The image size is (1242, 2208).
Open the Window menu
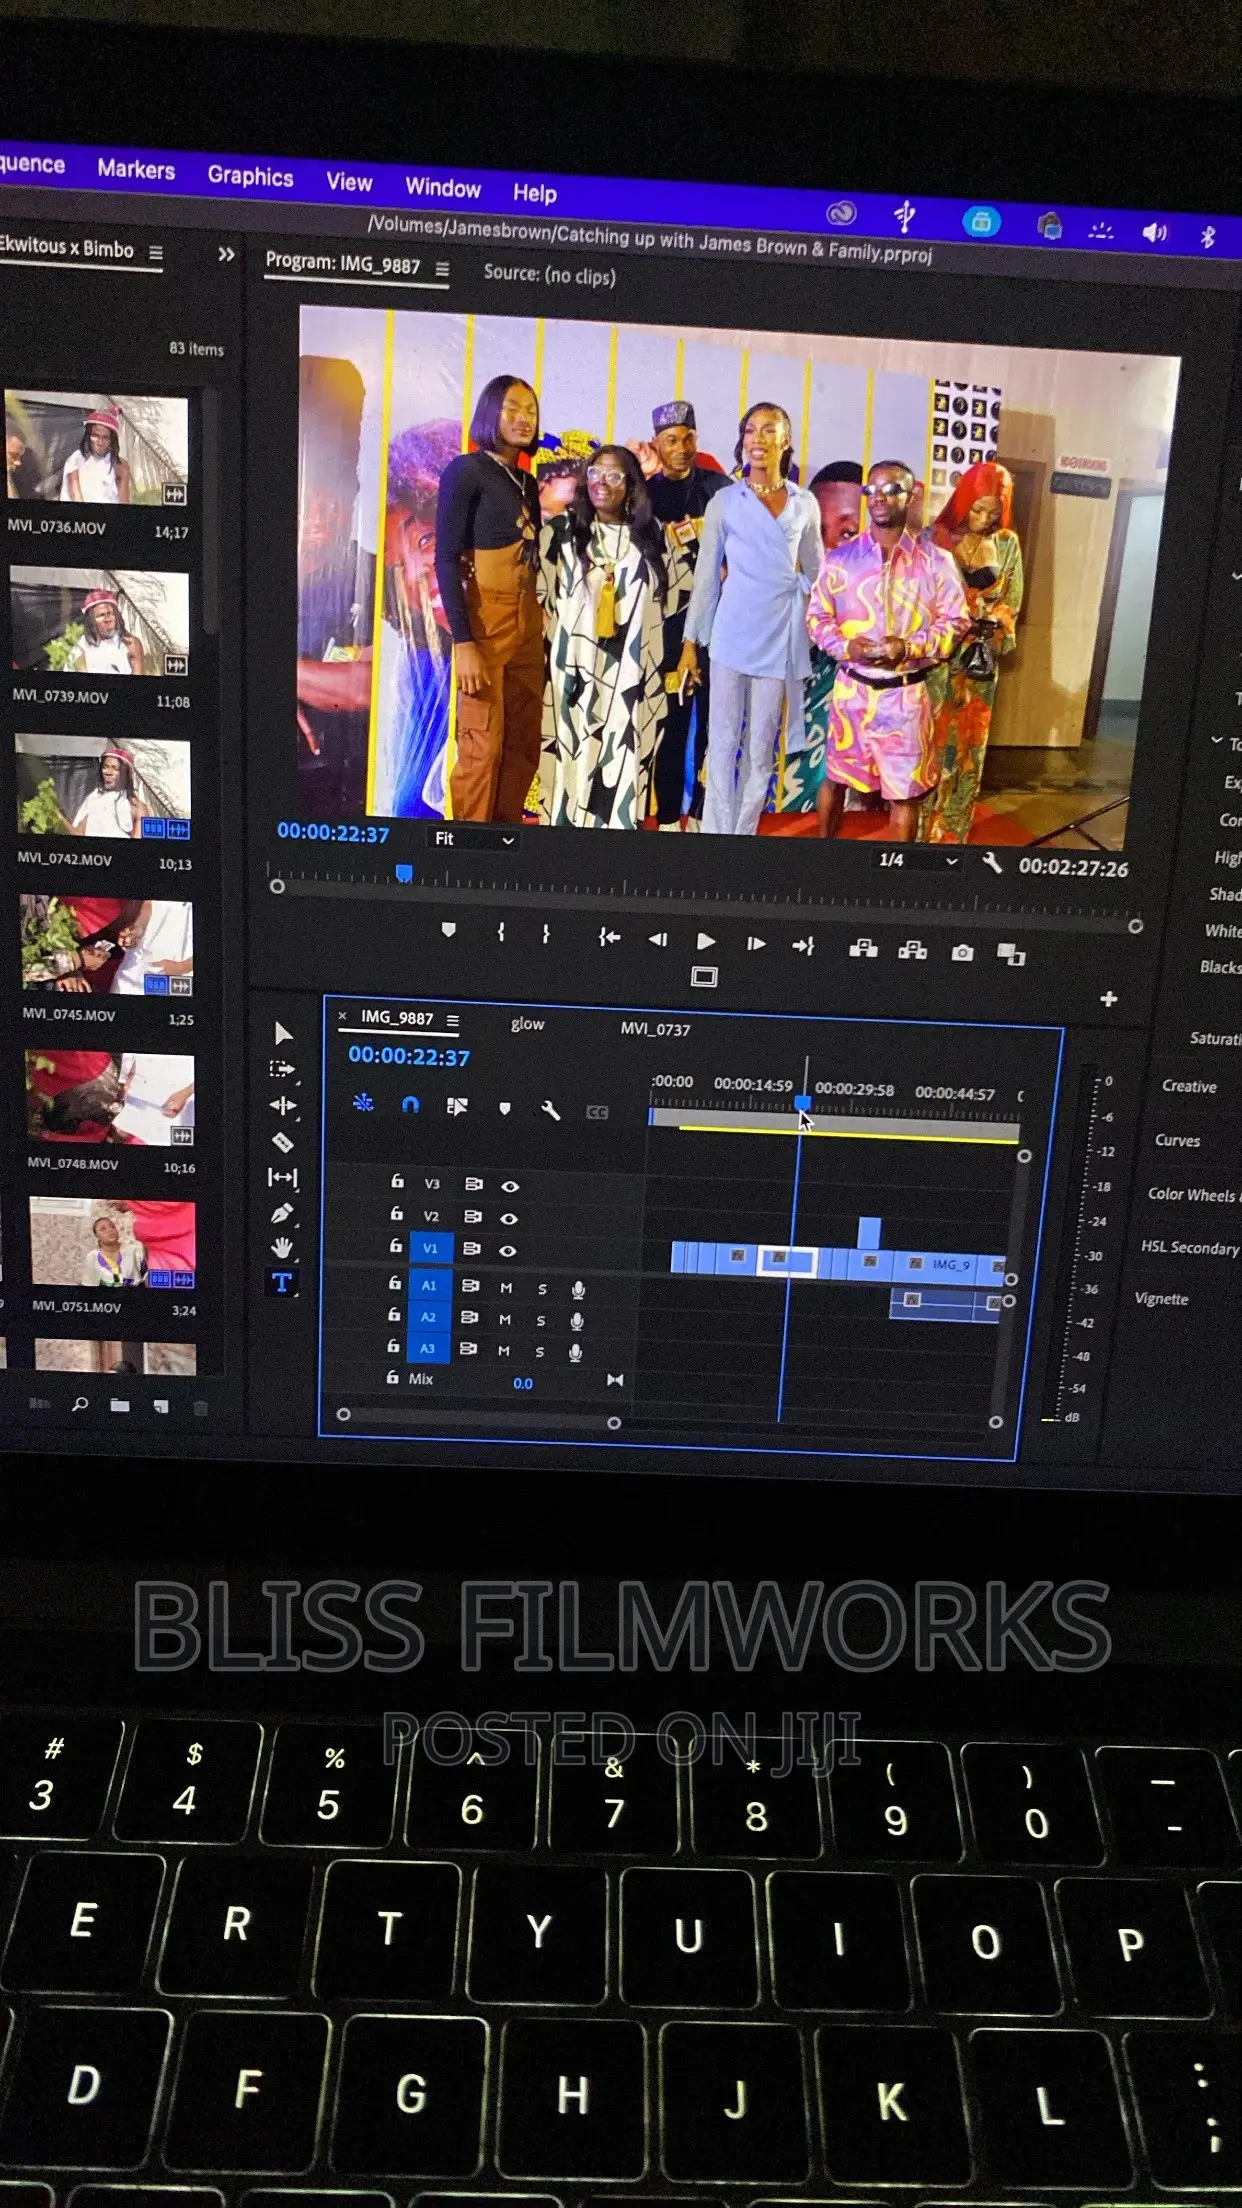(443, 187)
